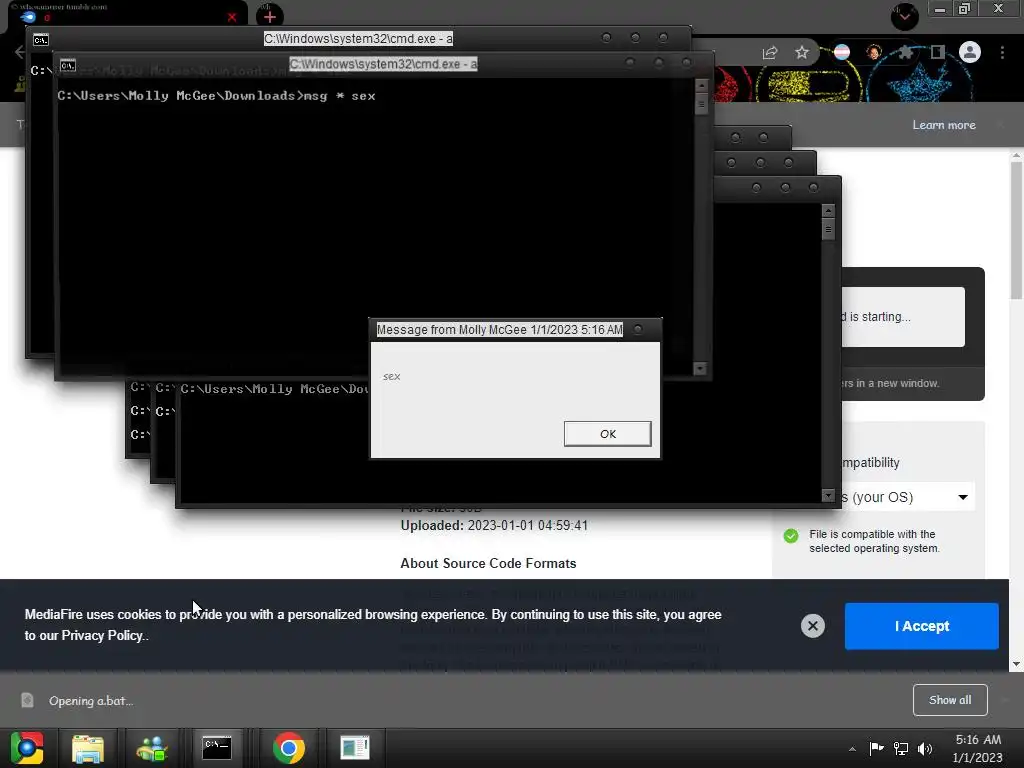Click the cmd icon in the front cmd.exe title bar
Image resolution: width=1024 pixels, height=768 pixels.
68,65
